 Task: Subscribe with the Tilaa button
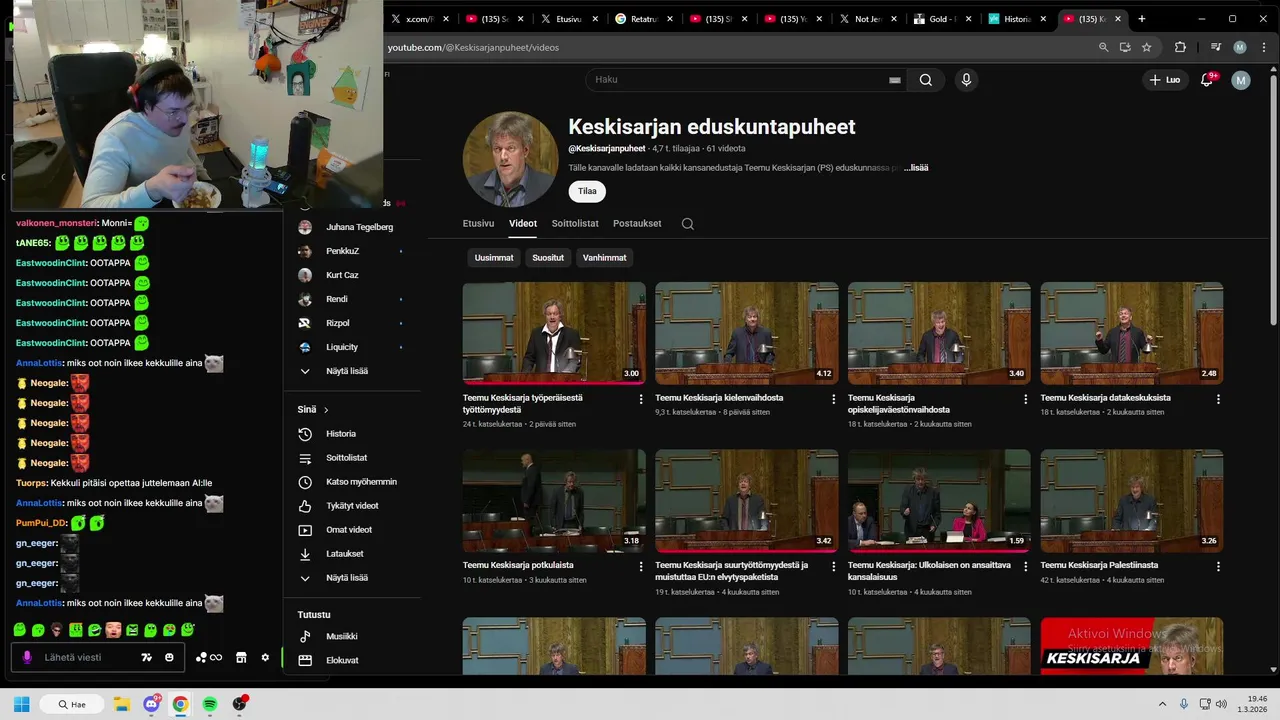[x=587, y=191]
